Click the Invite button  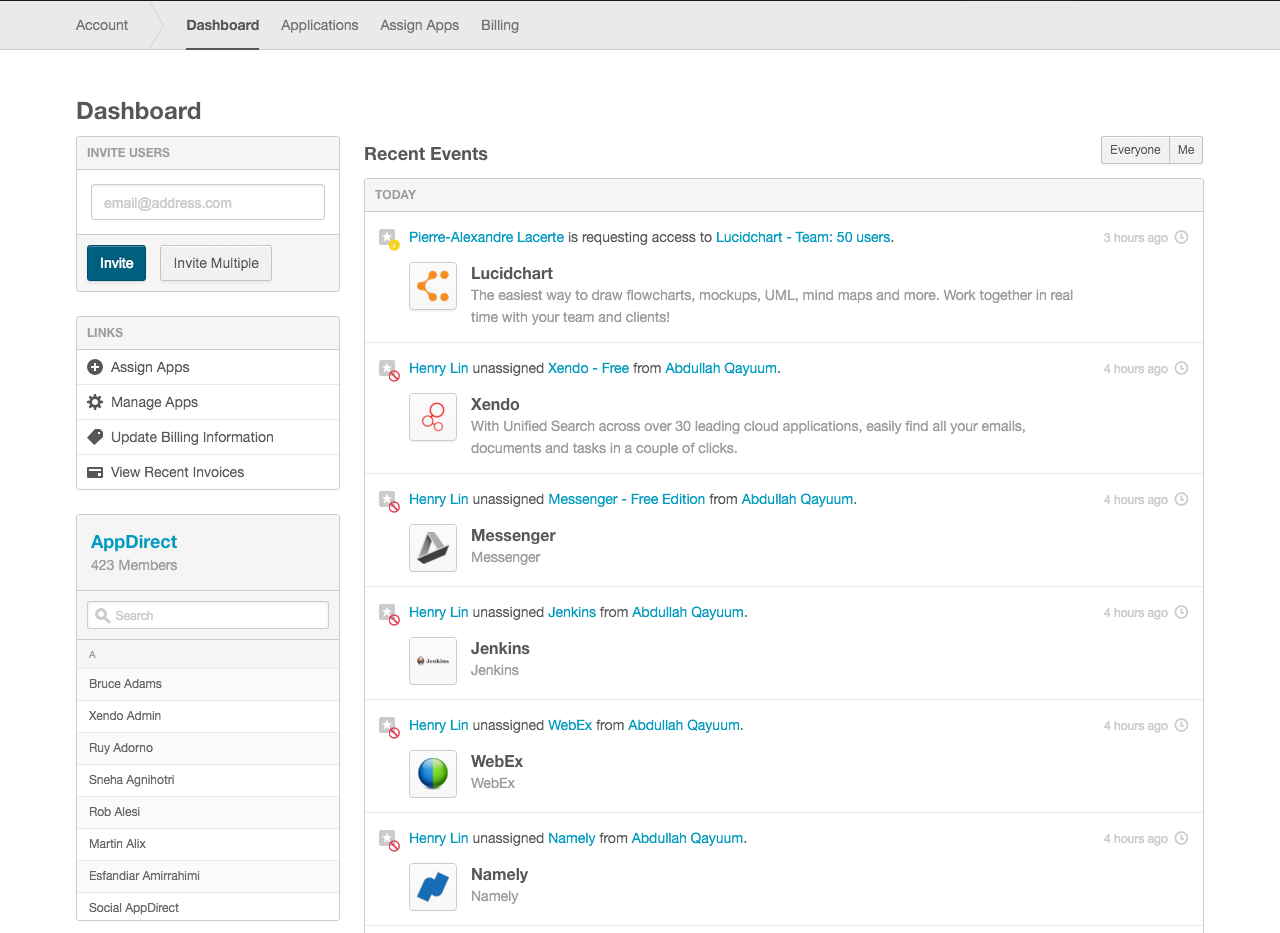tap(116, 263)
